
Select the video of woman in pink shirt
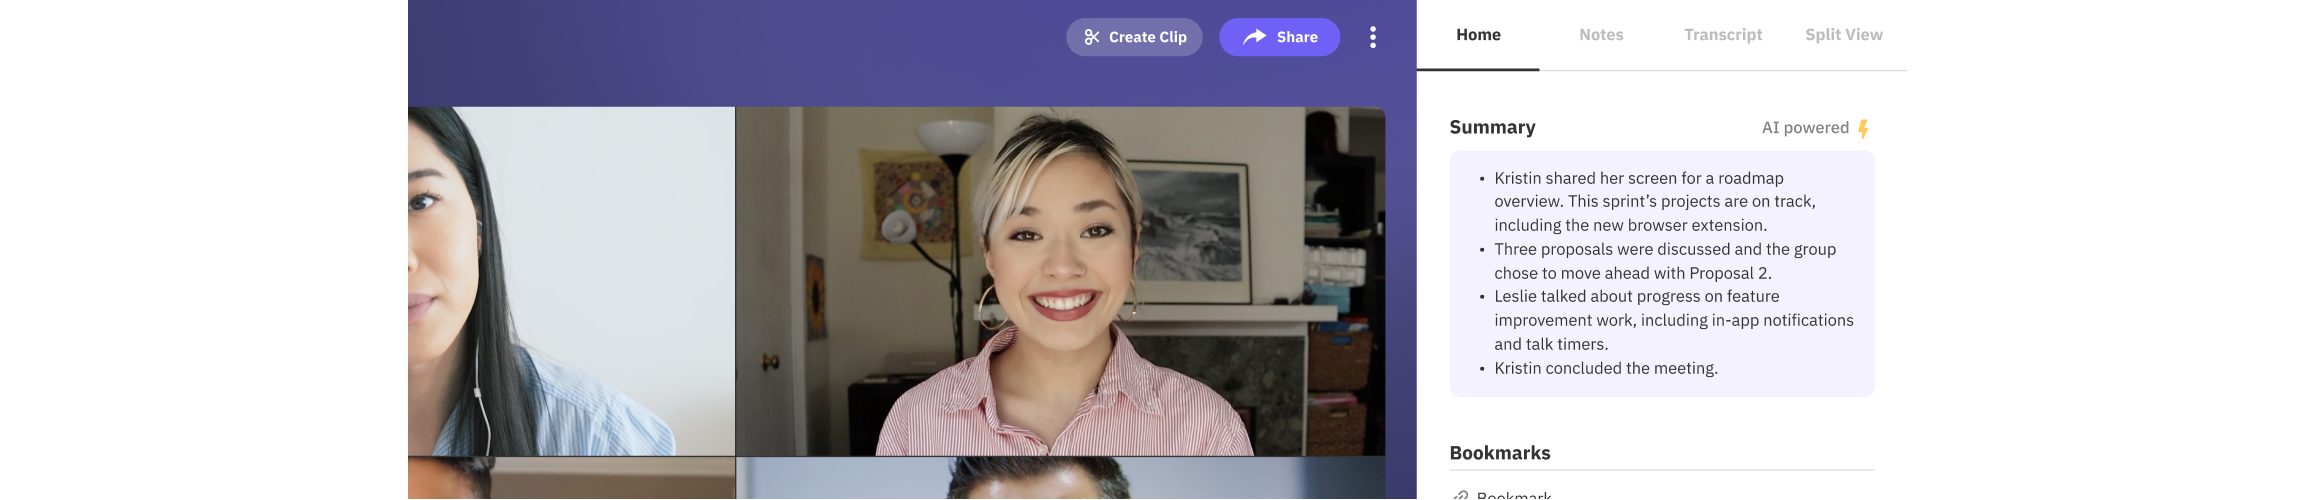[1060, 281]
